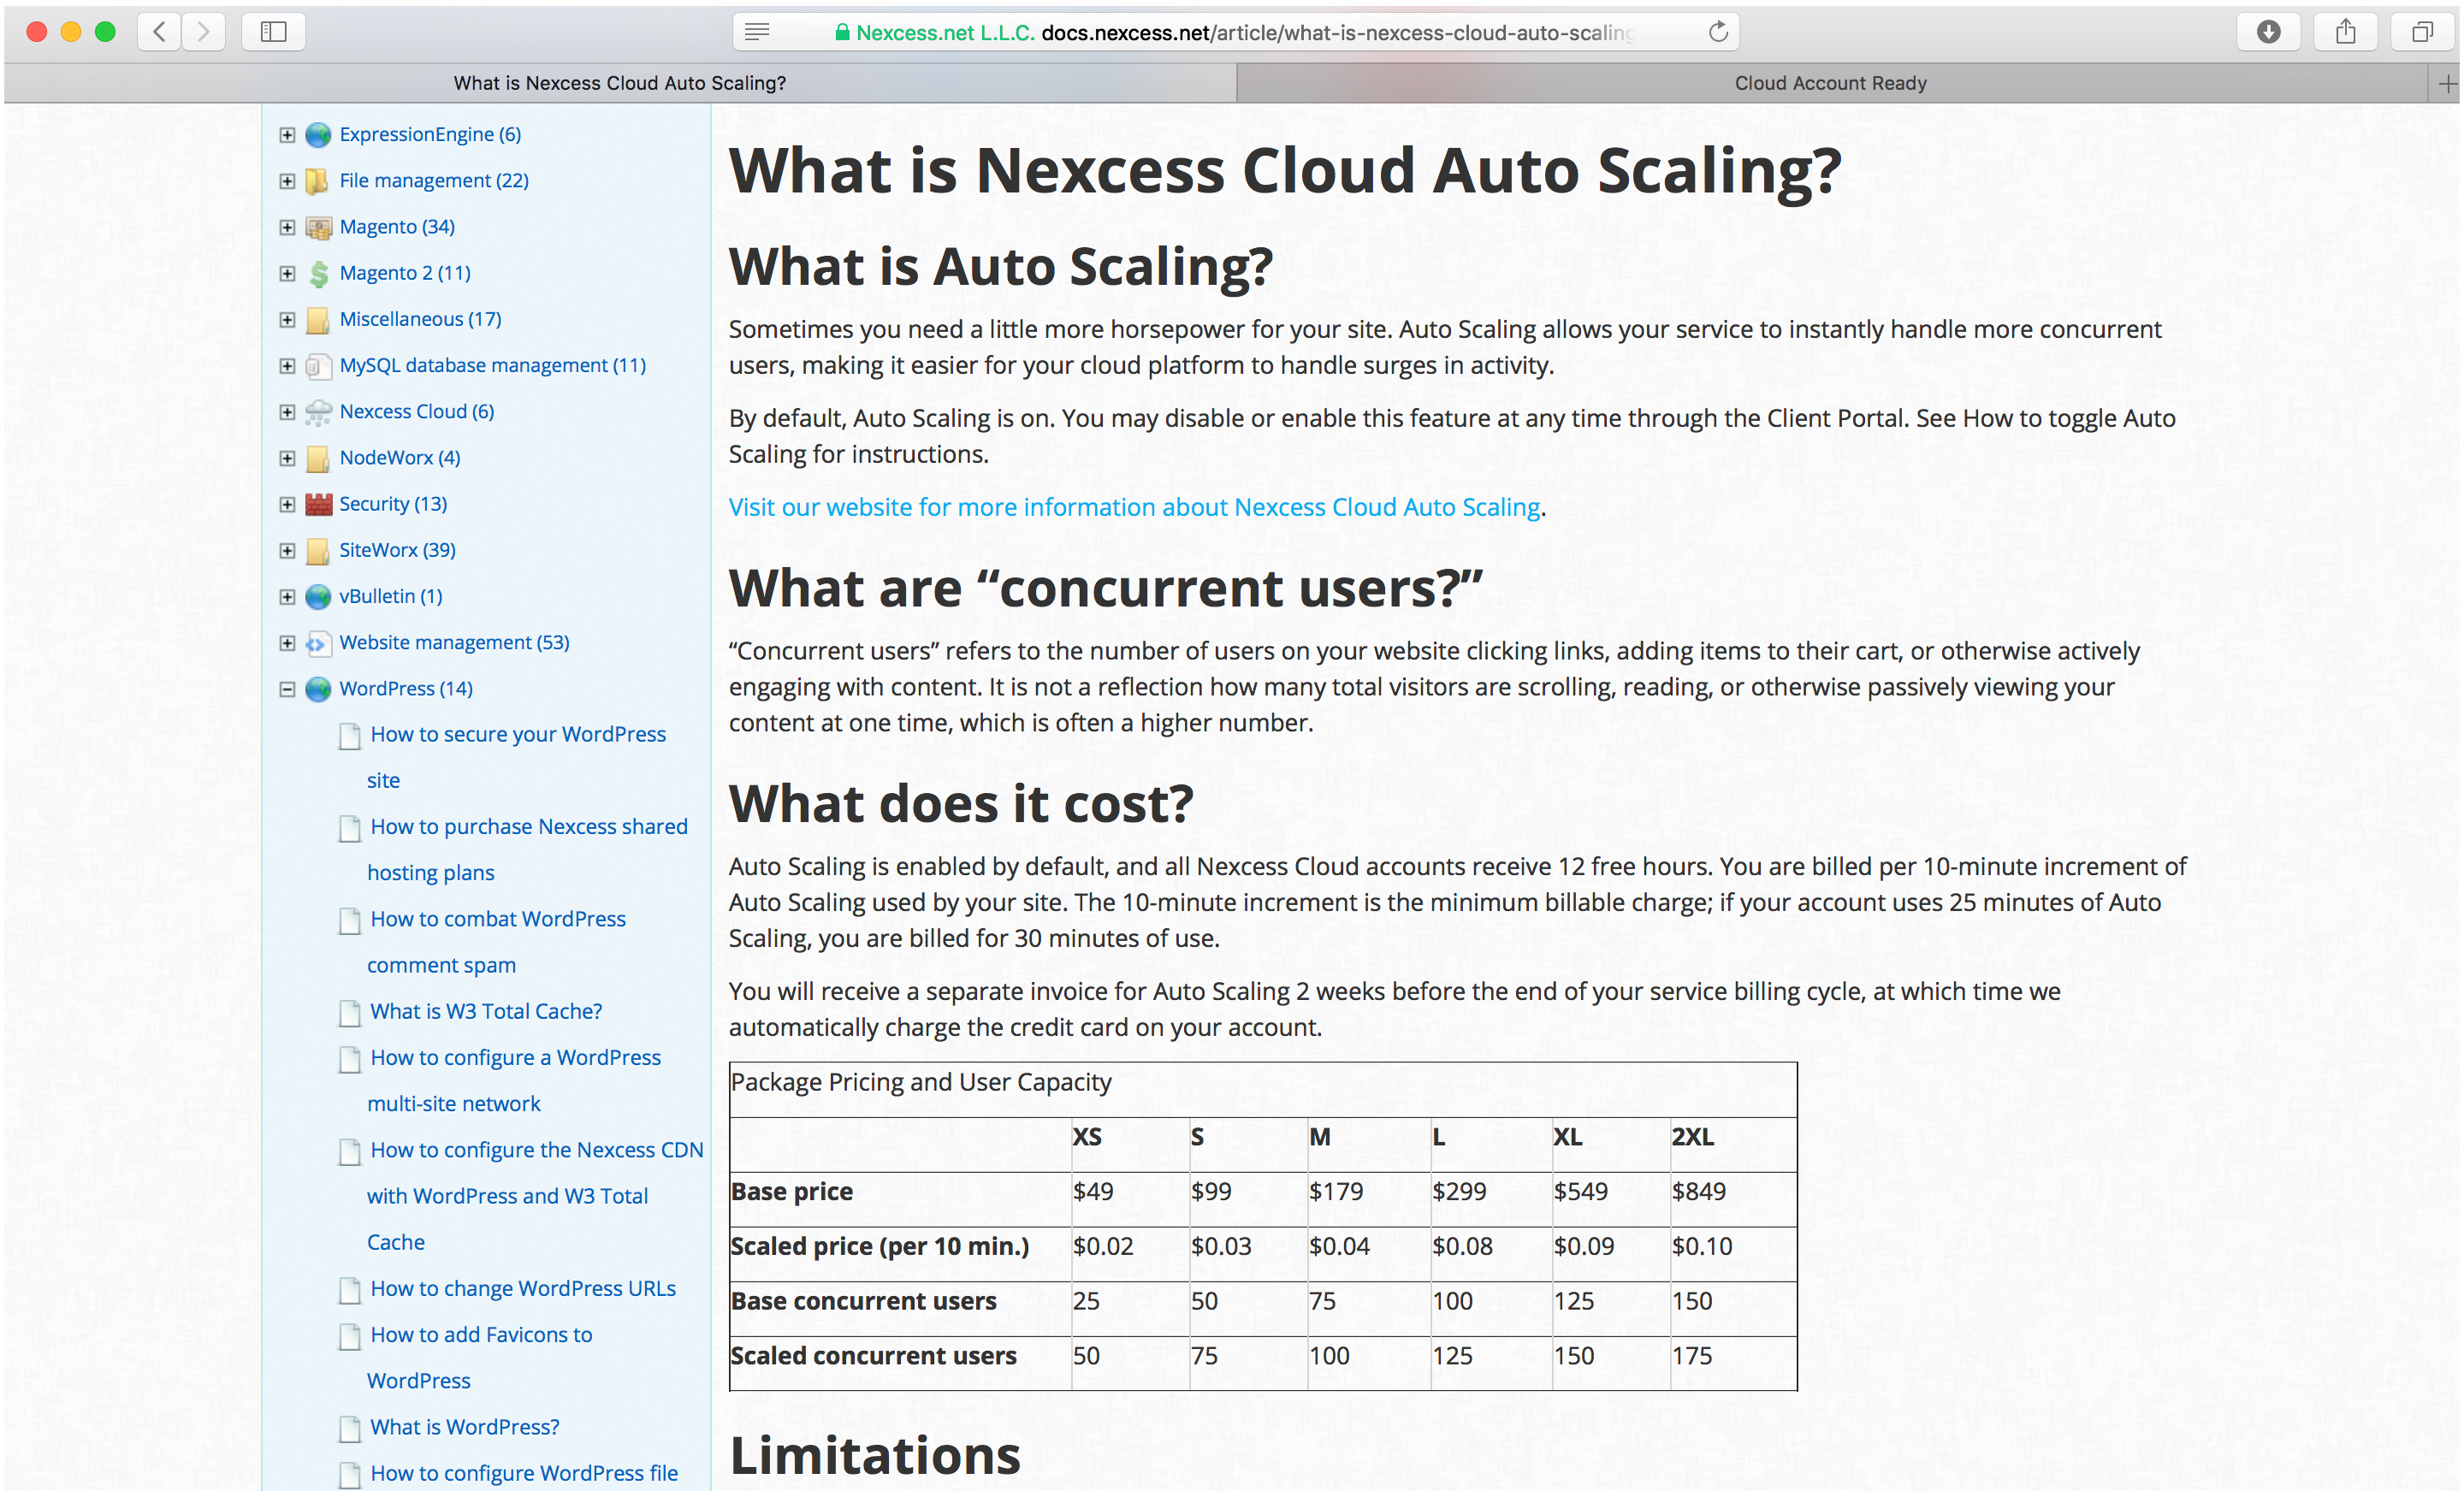
Task: Click the WordPress globe icon
Action: click(x=318, y=689)
